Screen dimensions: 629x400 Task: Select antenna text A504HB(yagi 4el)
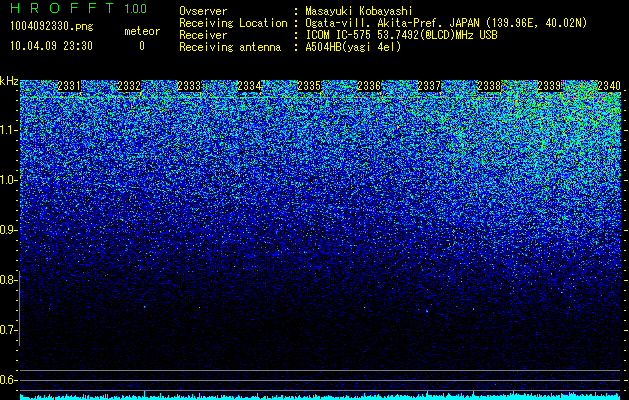[353, 47]
